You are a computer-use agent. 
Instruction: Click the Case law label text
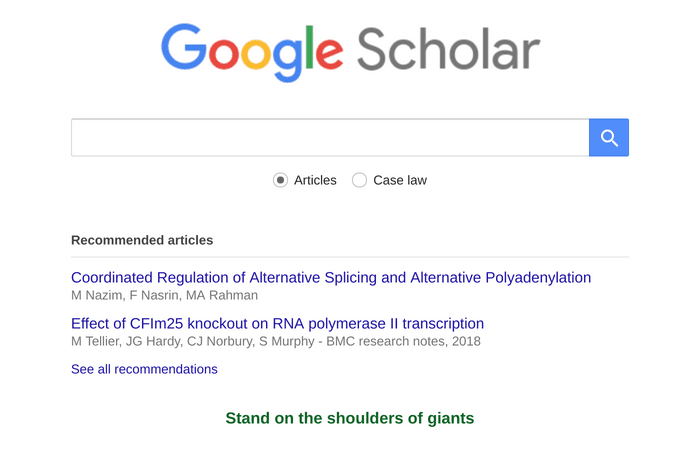[400, 180]
